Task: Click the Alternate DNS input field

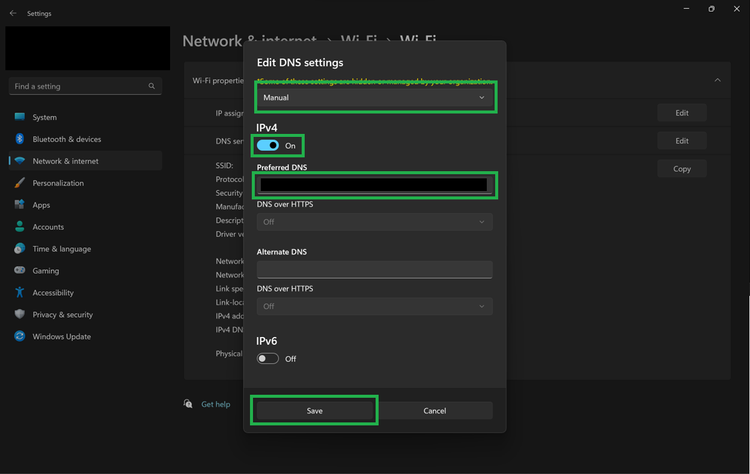Action: [x=374, y=269]
